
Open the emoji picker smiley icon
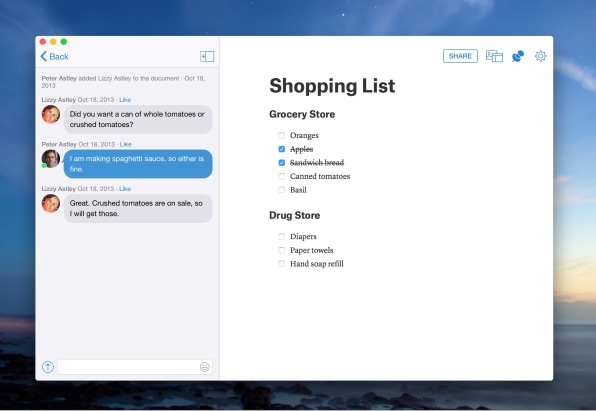[x=204, y=367]
